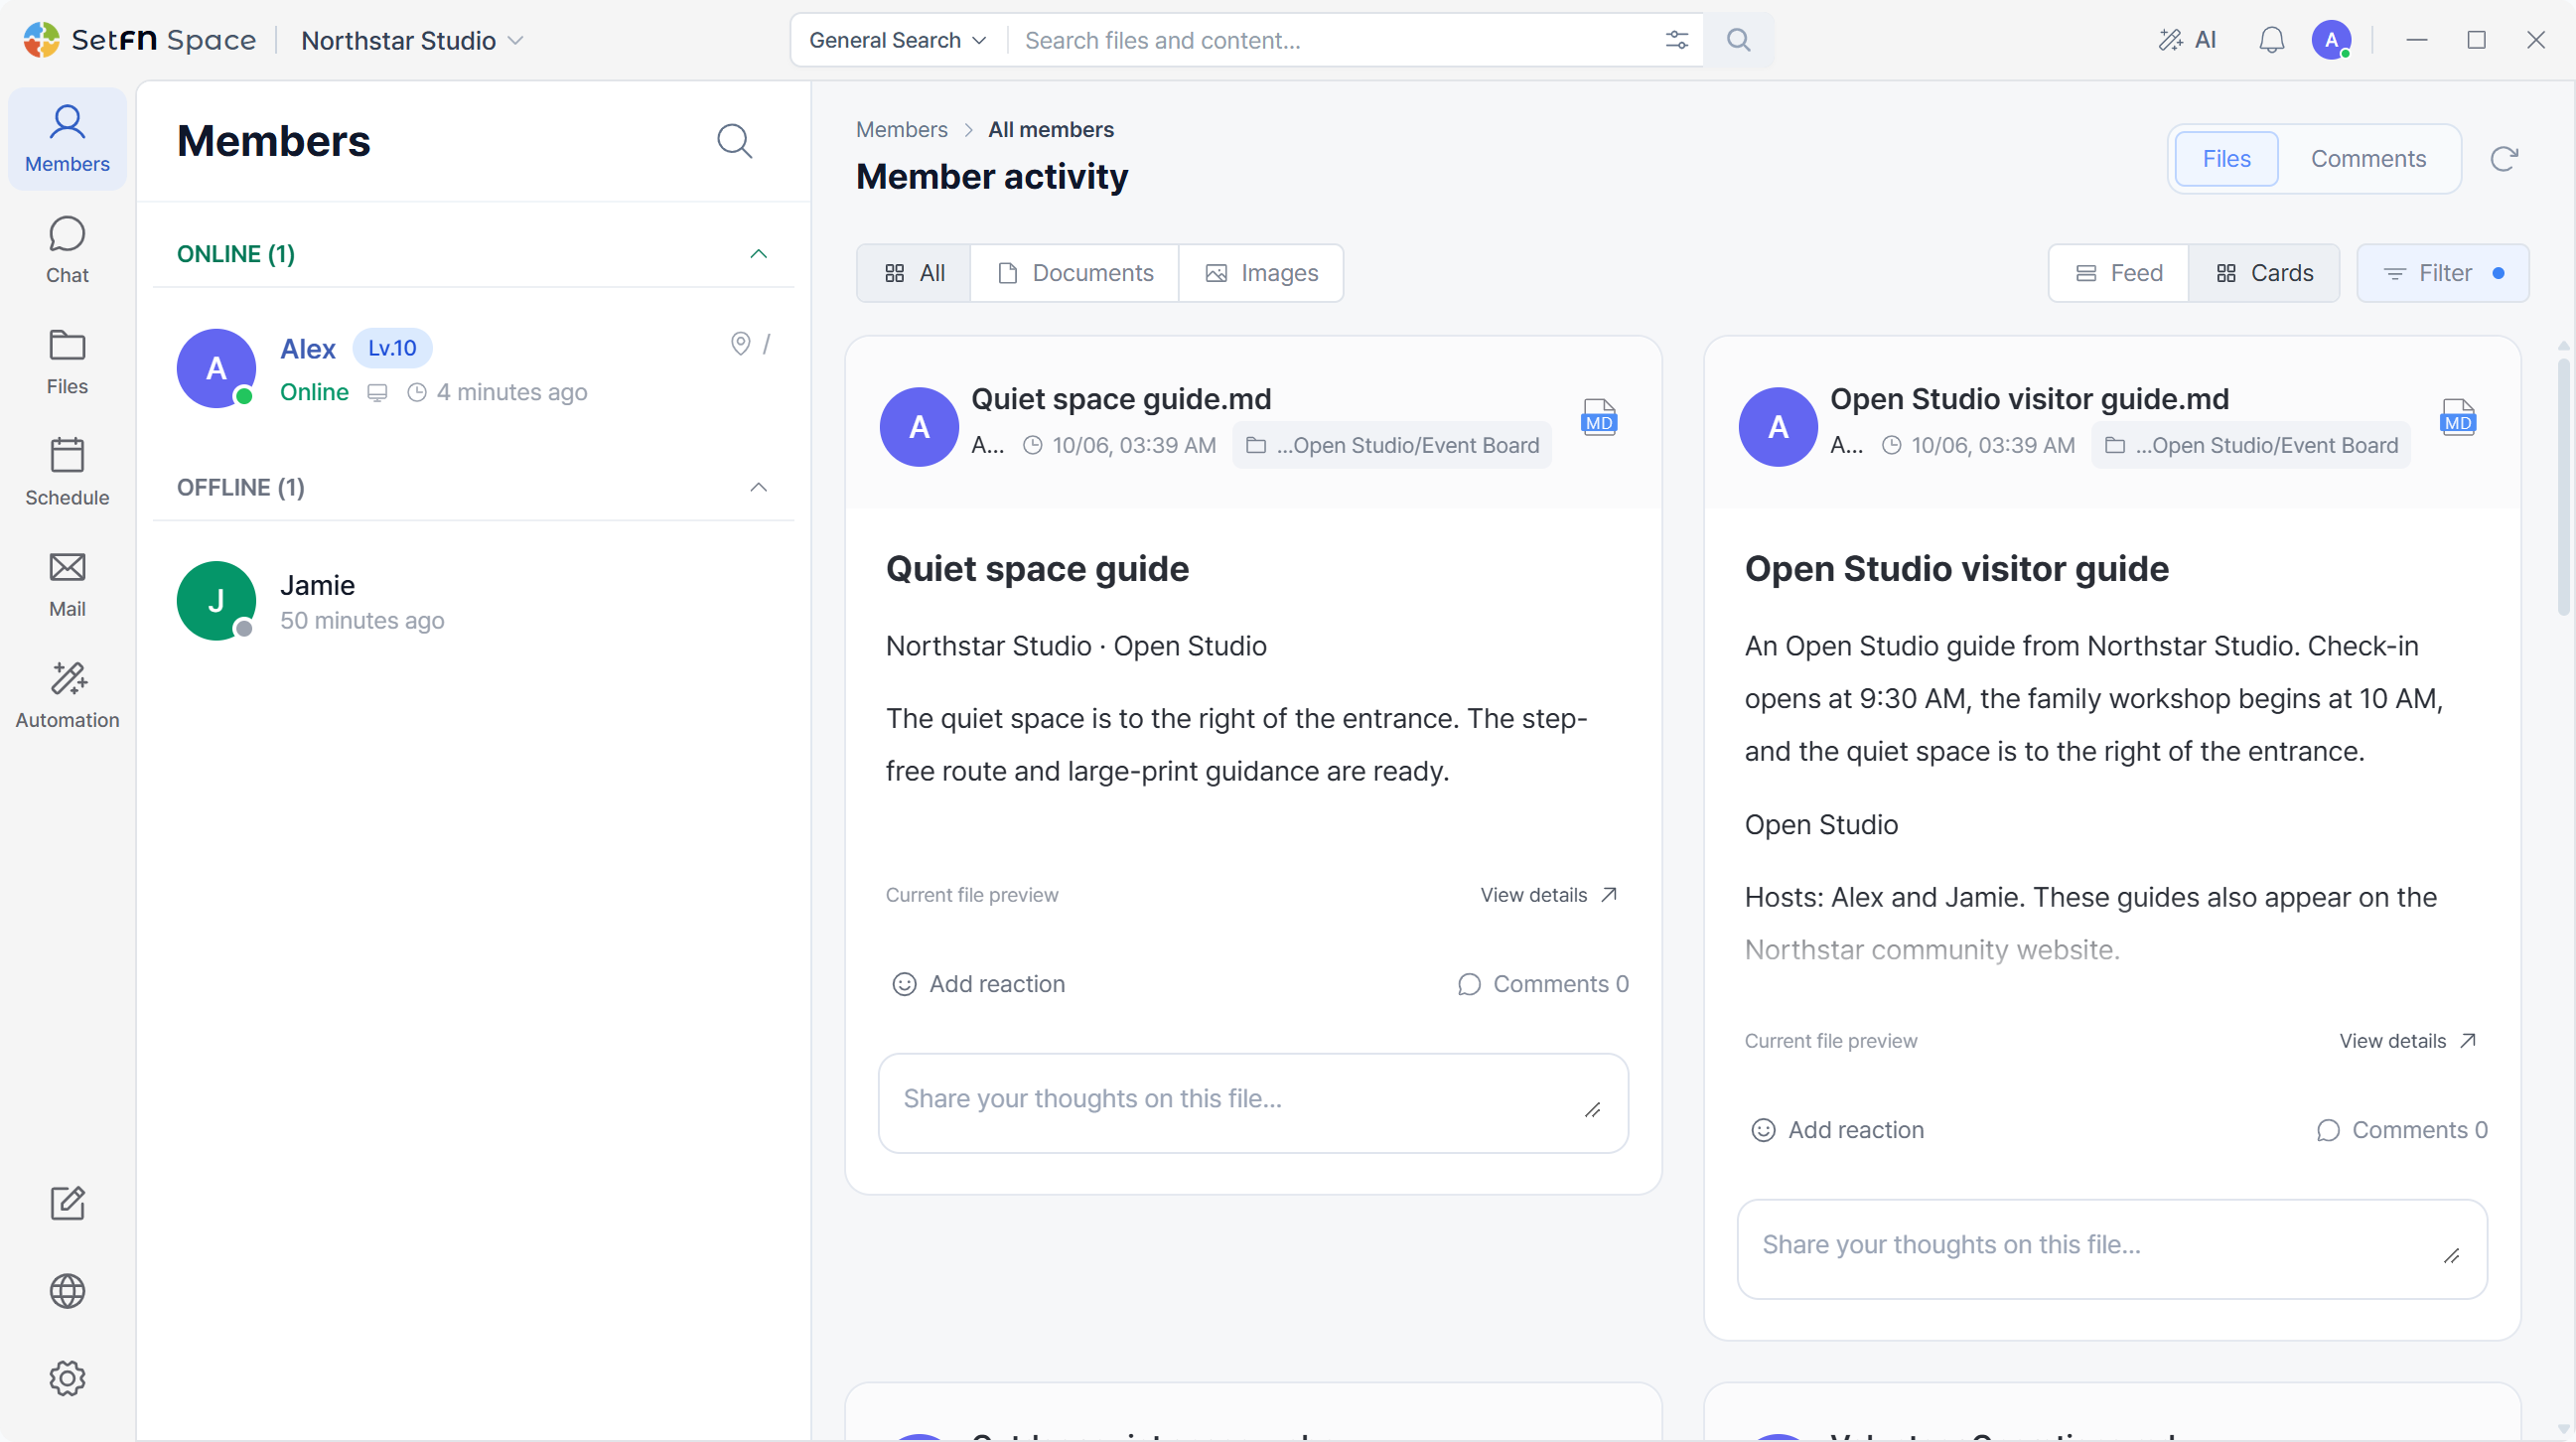The image size is (2576, 1442).
Task: Search members with magnifier icon
Action: click(x=734, y=141)
